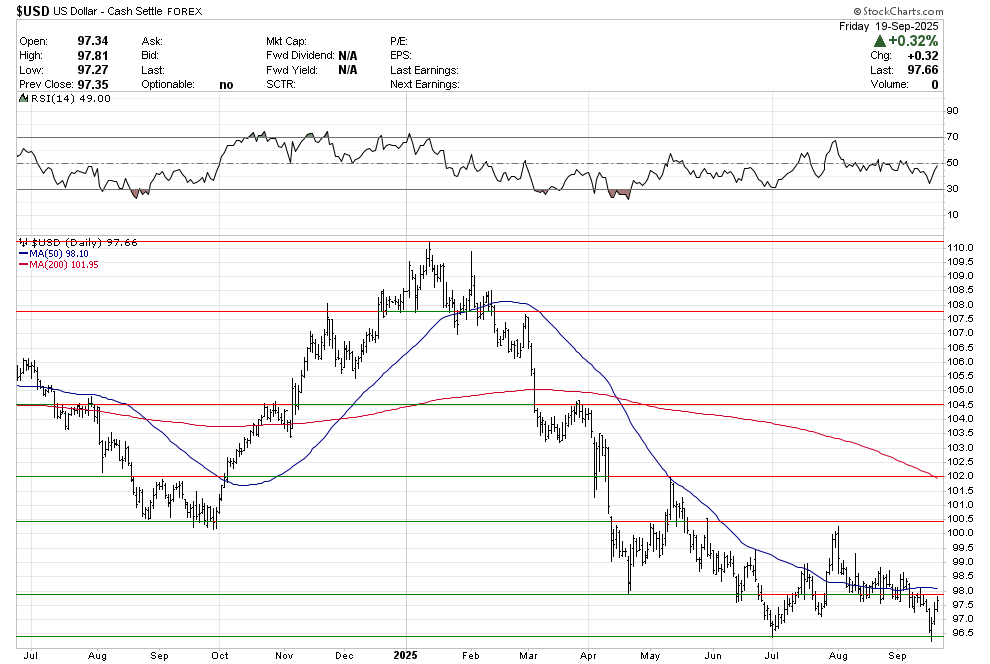The height and width of the screenshot is (664, 990).
Task: Toggle visibility of the MA(50) overlay
Action: (60, 253)
